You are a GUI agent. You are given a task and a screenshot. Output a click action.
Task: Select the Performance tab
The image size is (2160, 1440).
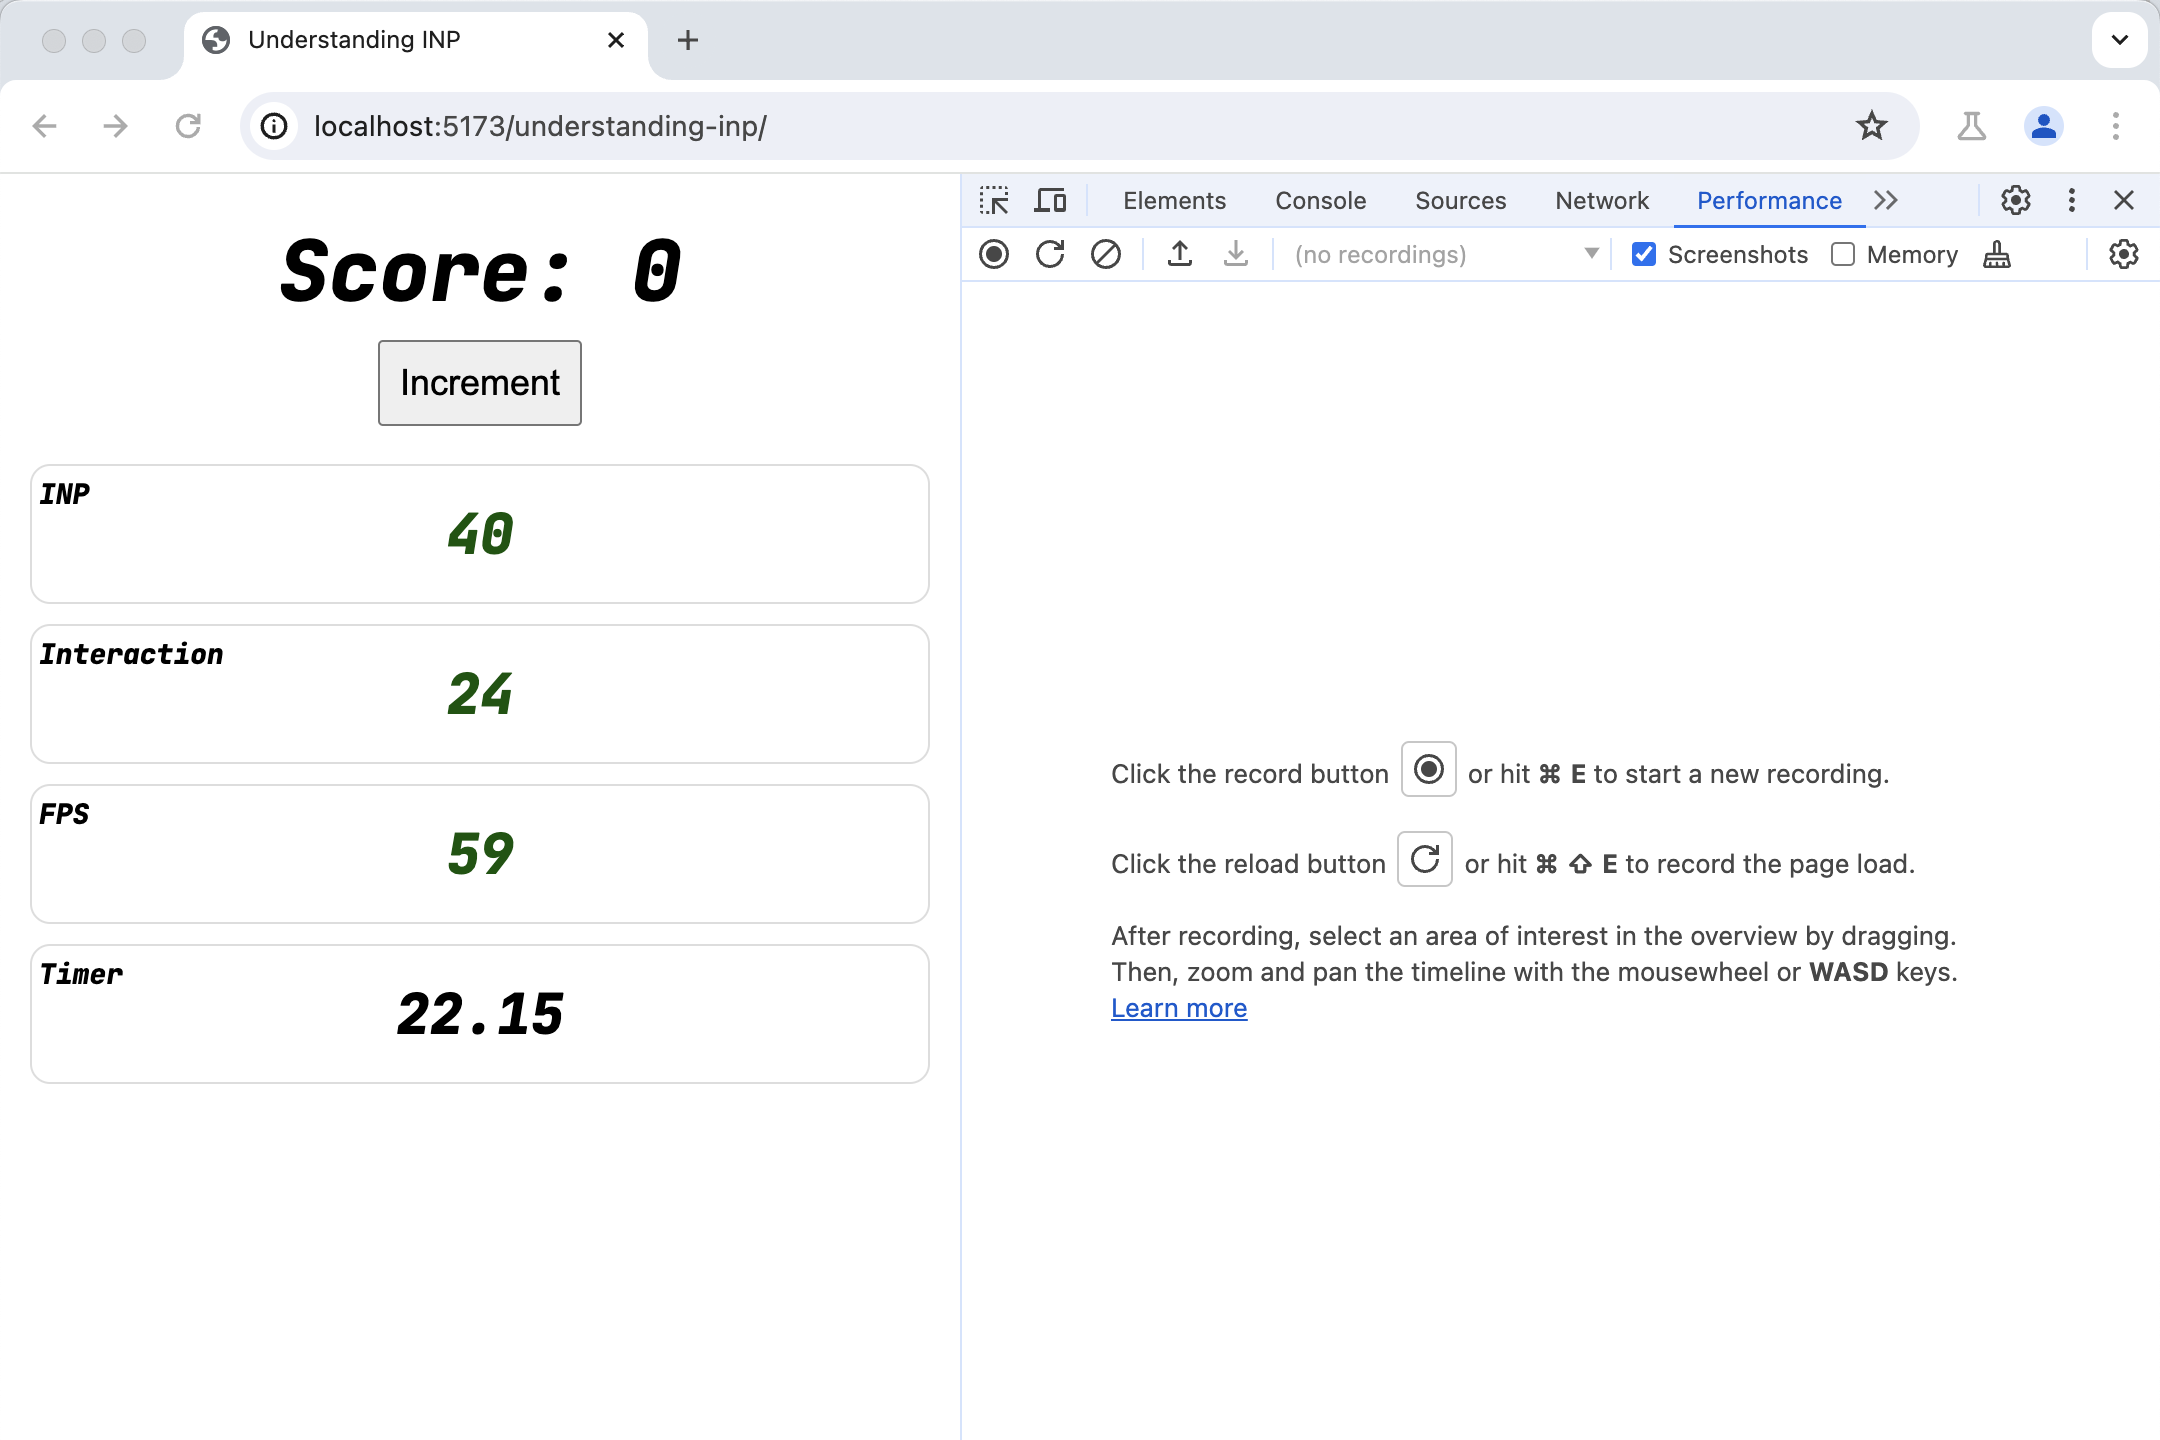point(1768,199)
